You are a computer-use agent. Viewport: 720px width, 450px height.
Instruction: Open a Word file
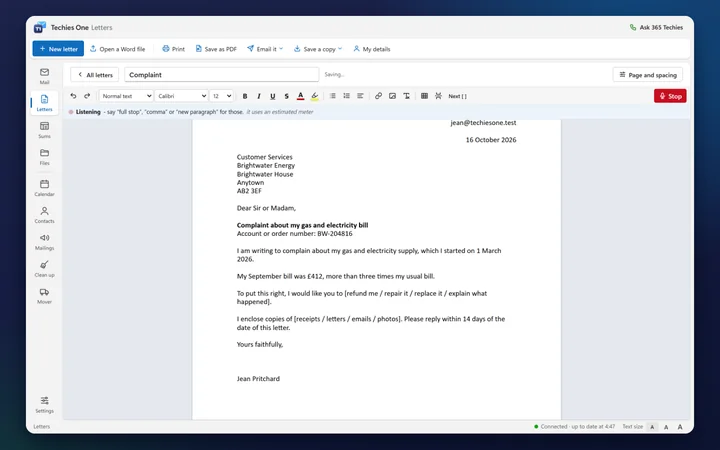click(x=117, y=49)
